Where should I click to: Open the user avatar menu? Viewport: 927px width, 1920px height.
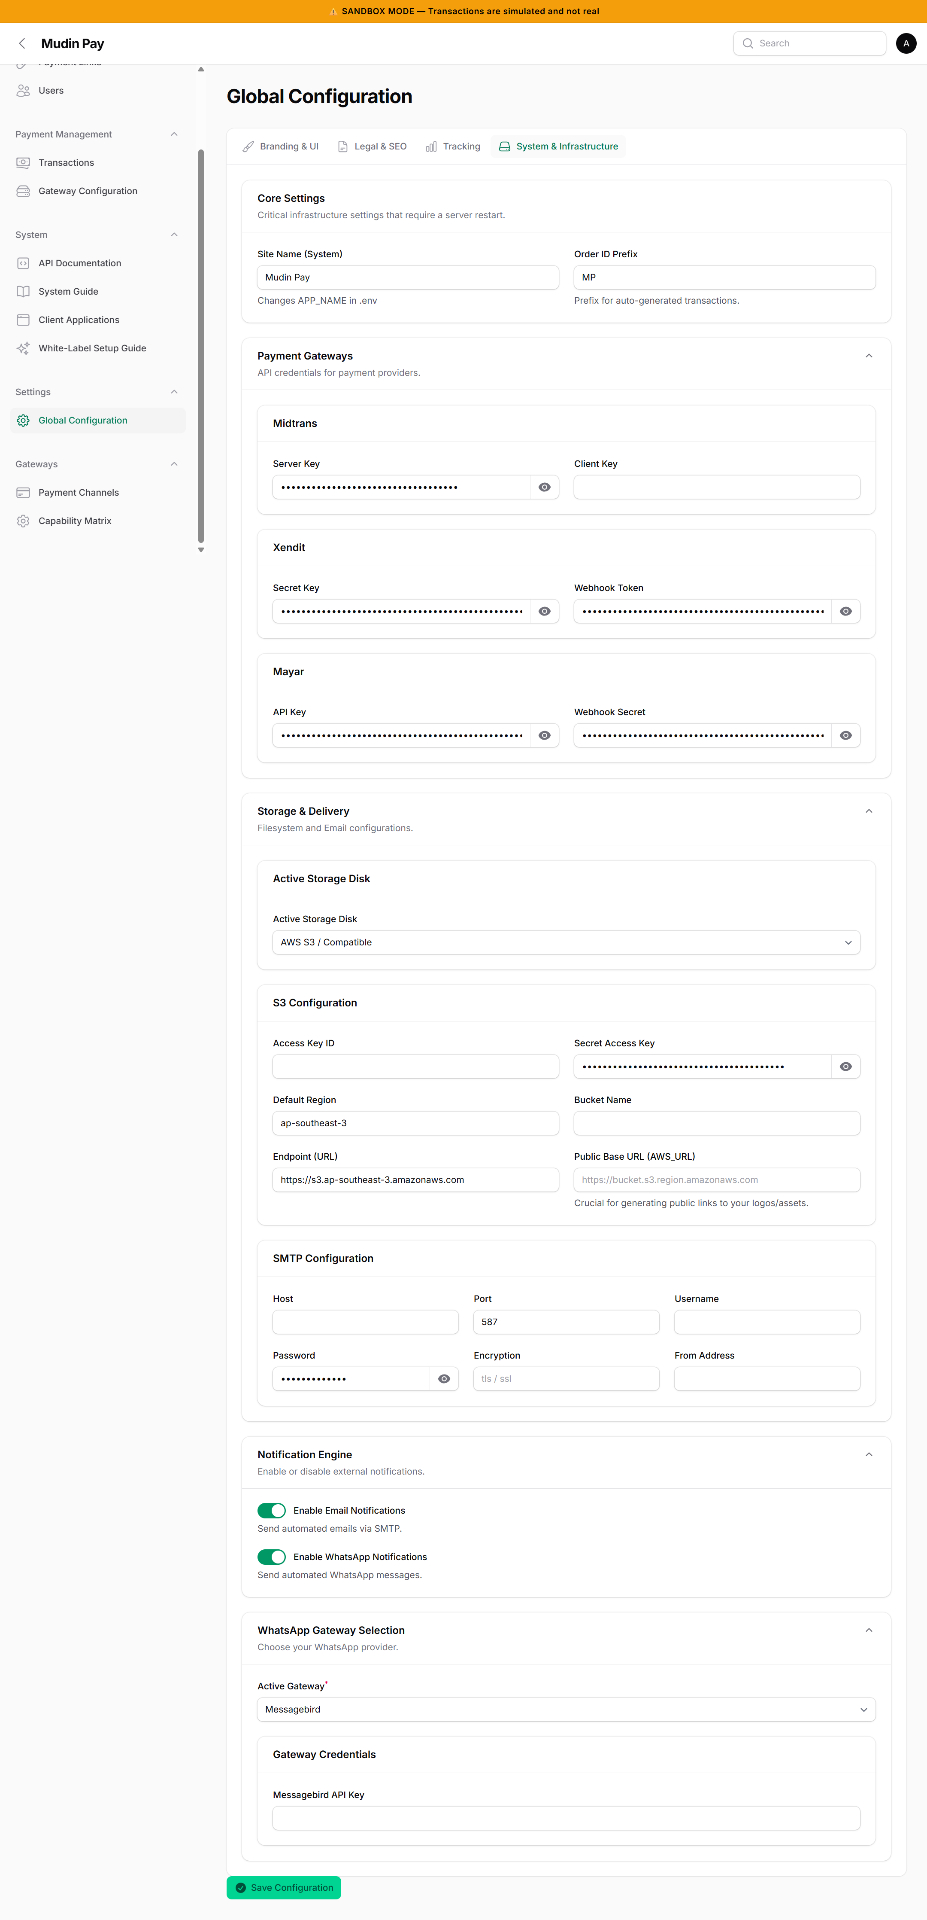(906, 43)
